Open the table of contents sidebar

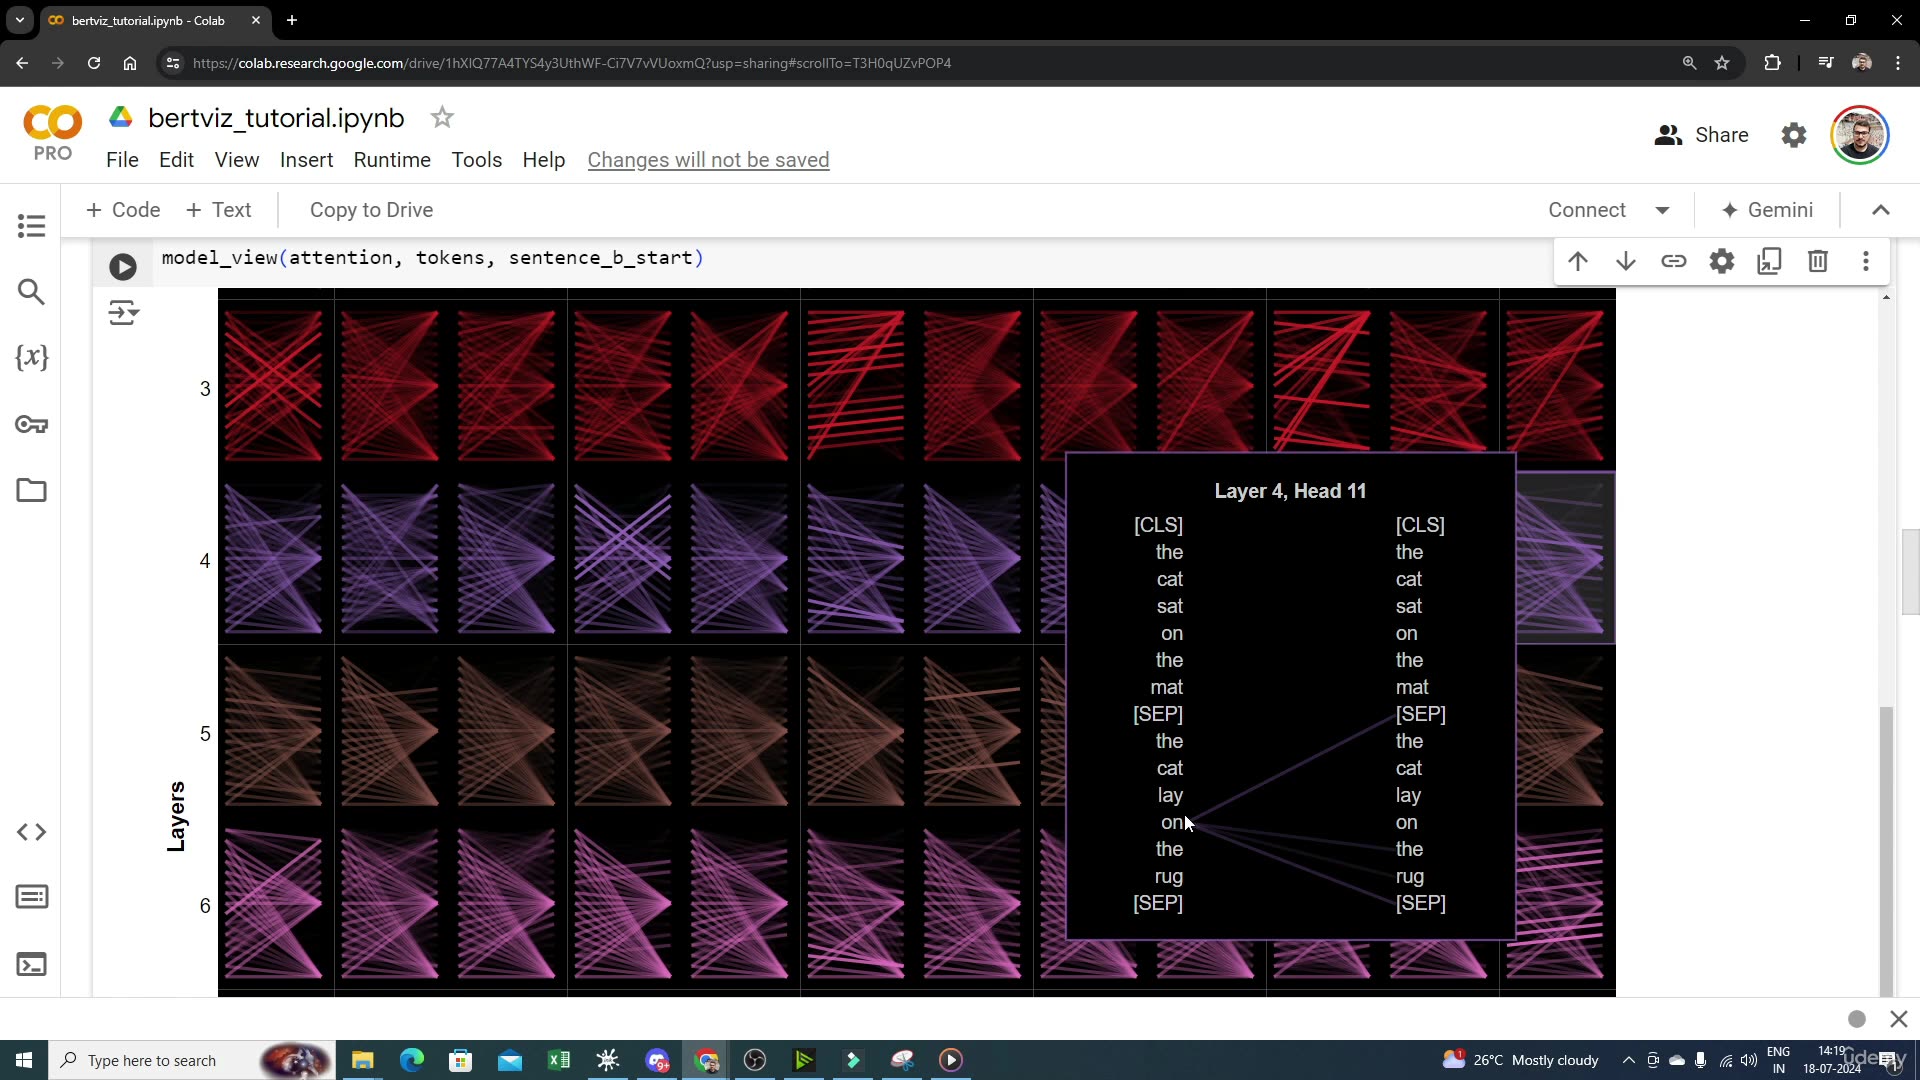31,226
